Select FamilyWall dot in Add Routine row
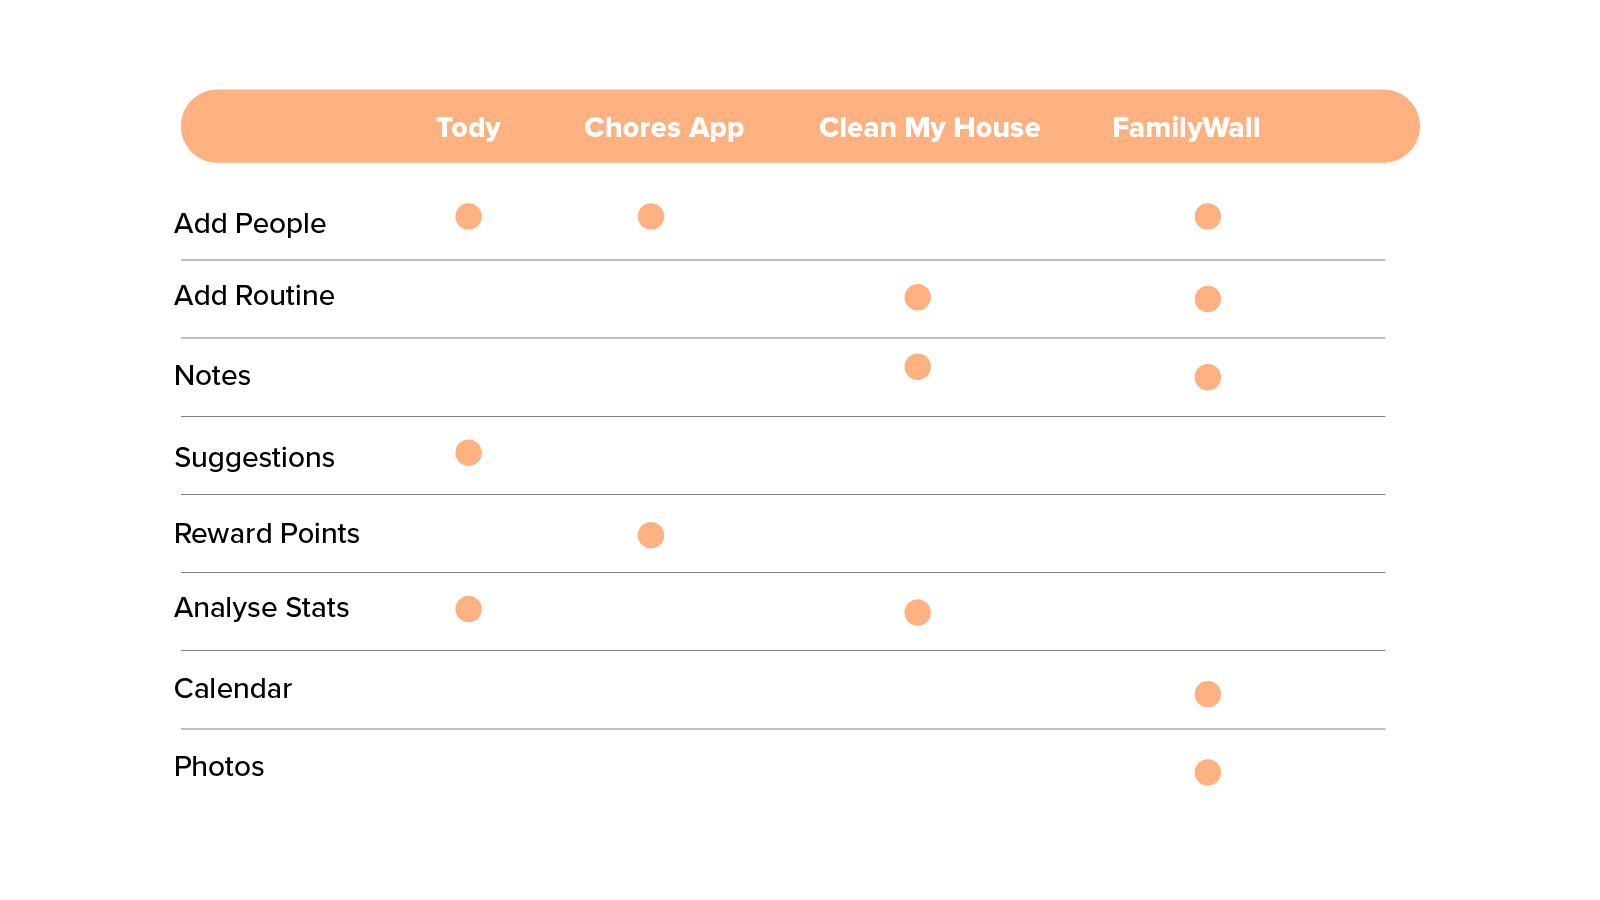Image resolution: width=1600 pixels, height=900 pixels. point(1208,299)
